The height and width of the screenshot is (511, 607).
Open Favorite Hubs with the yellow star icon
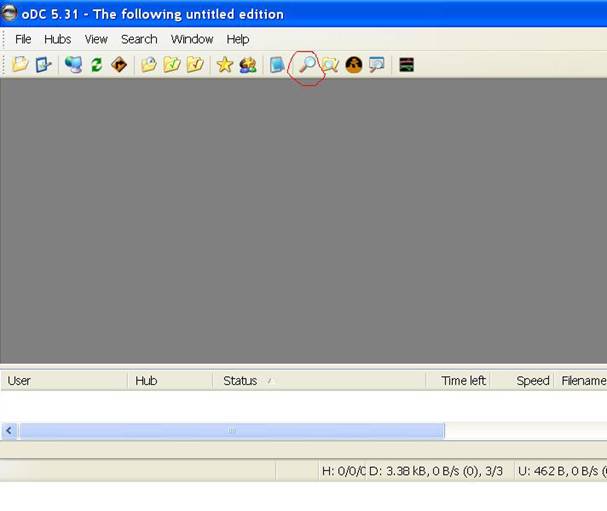pyautogui.click(x=225, y=65)
